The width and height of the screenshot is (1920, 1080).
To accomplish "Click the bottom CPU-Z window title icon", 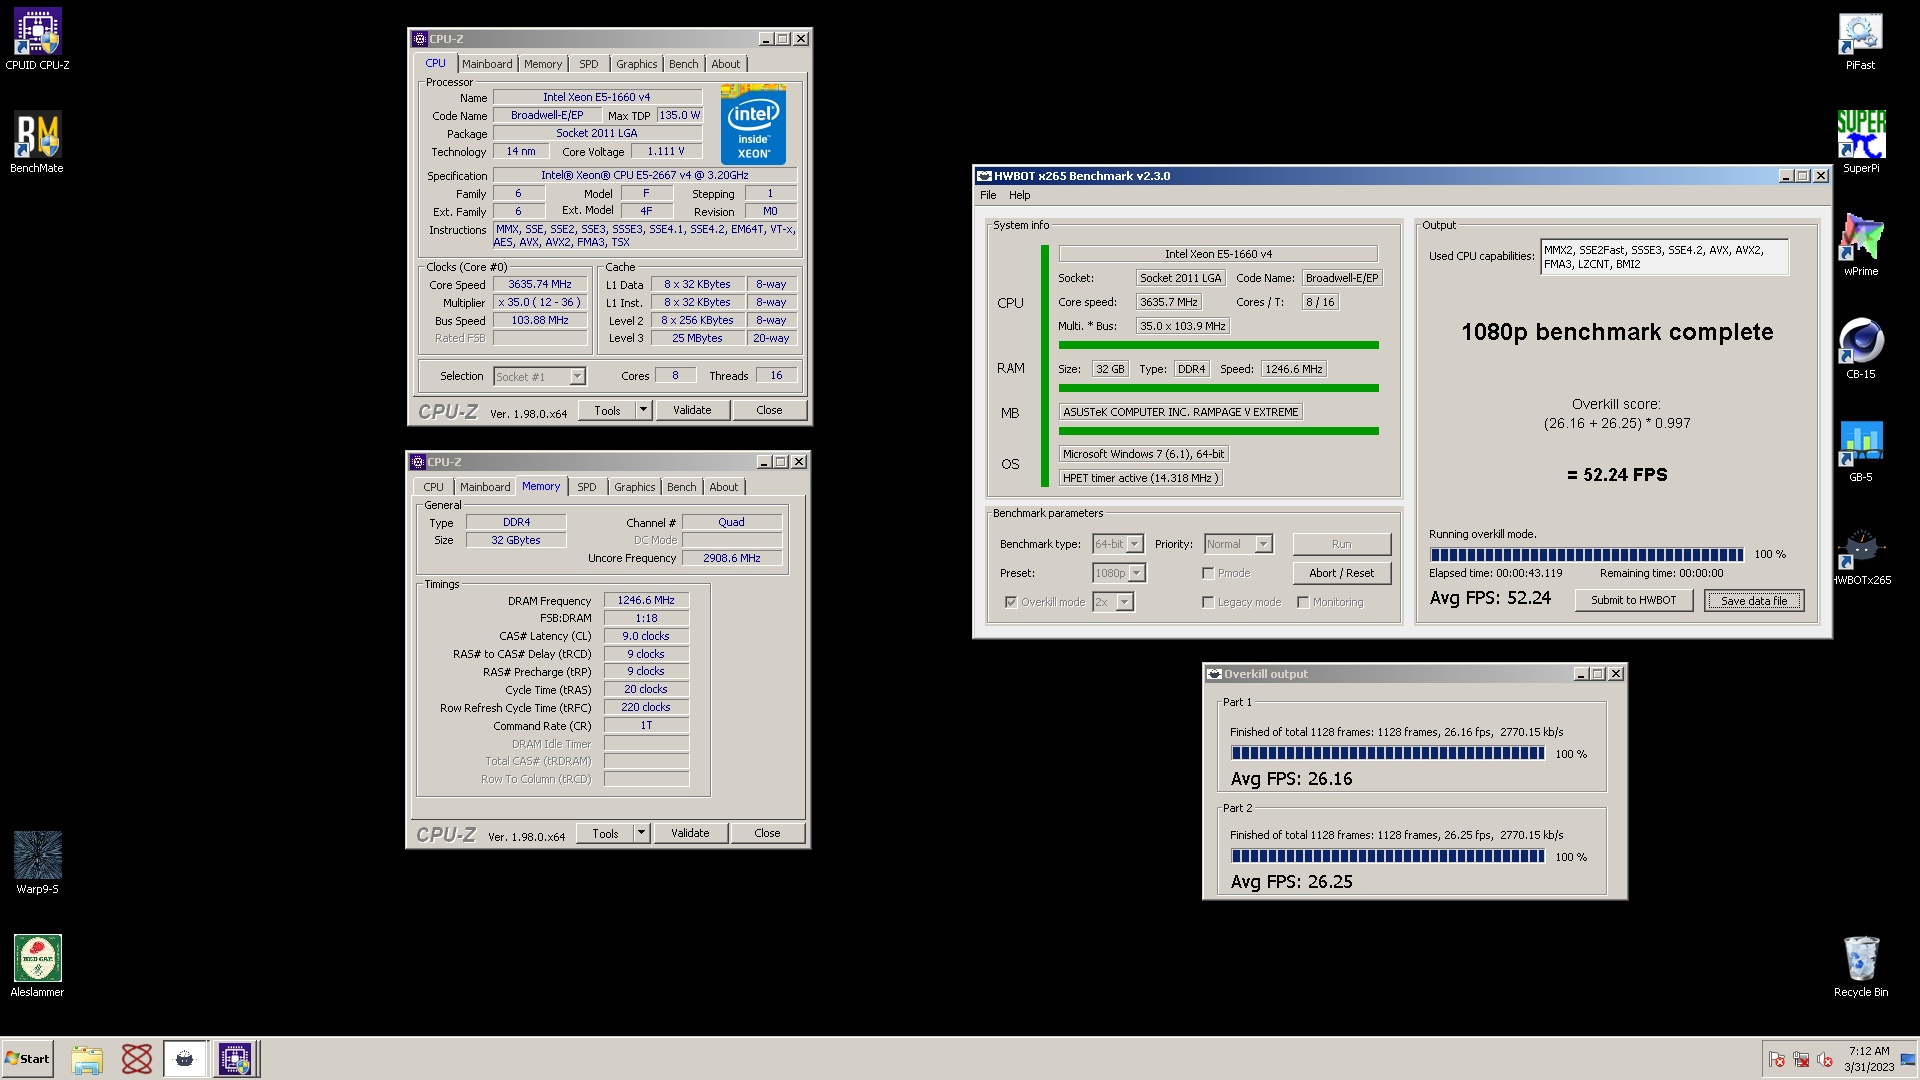I will point(418,462).
